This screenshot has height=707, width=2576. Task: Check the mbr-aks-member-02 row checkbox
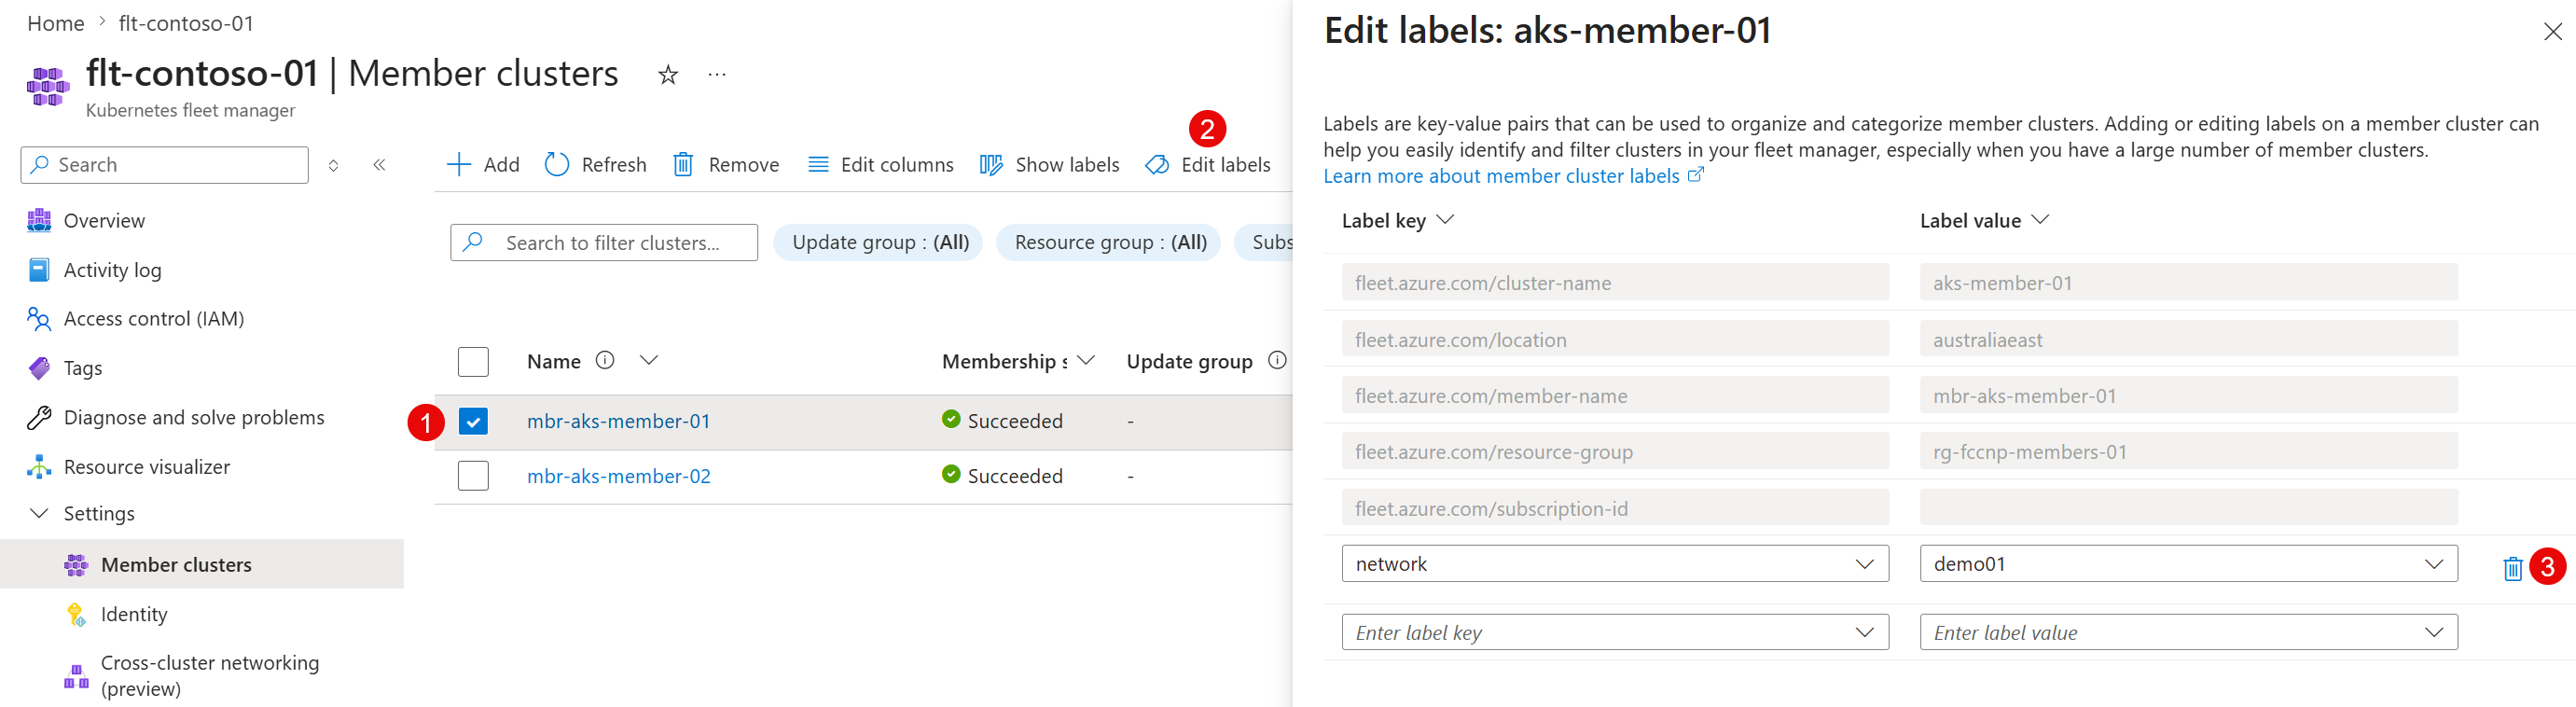(473, 475)
